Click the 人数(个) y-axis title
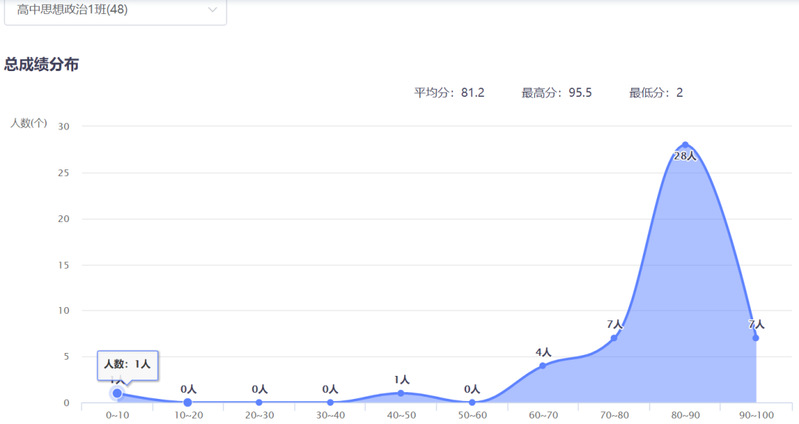 pos(29,123)
